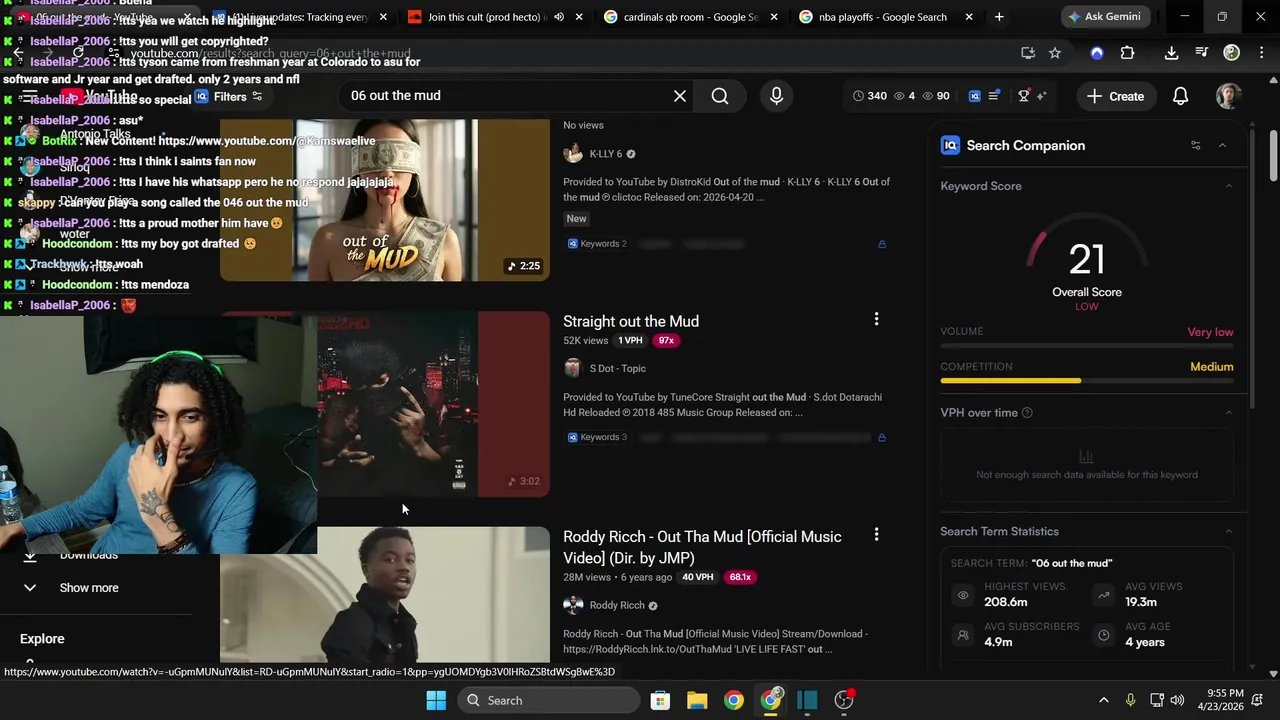
Task: Open Roddy Ricch Out Tha Mud video title
Action: [x=702, y=547]
